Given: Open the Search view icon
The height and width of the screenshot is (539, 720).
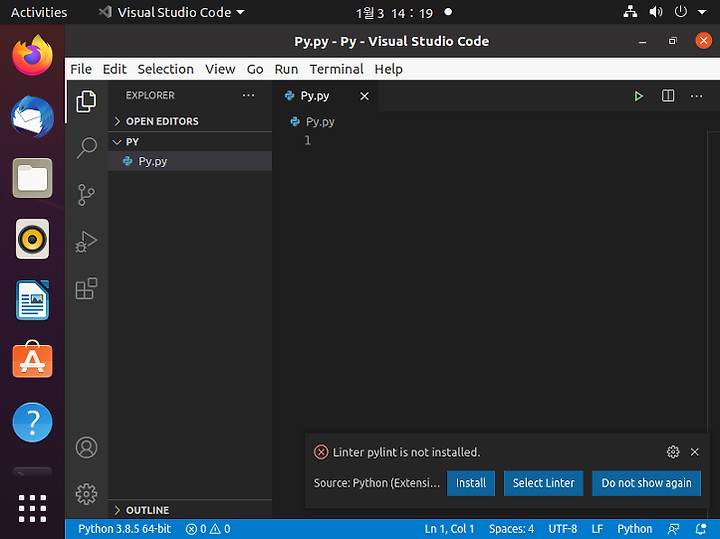Looking at the screenshot, I should [86, 148].
